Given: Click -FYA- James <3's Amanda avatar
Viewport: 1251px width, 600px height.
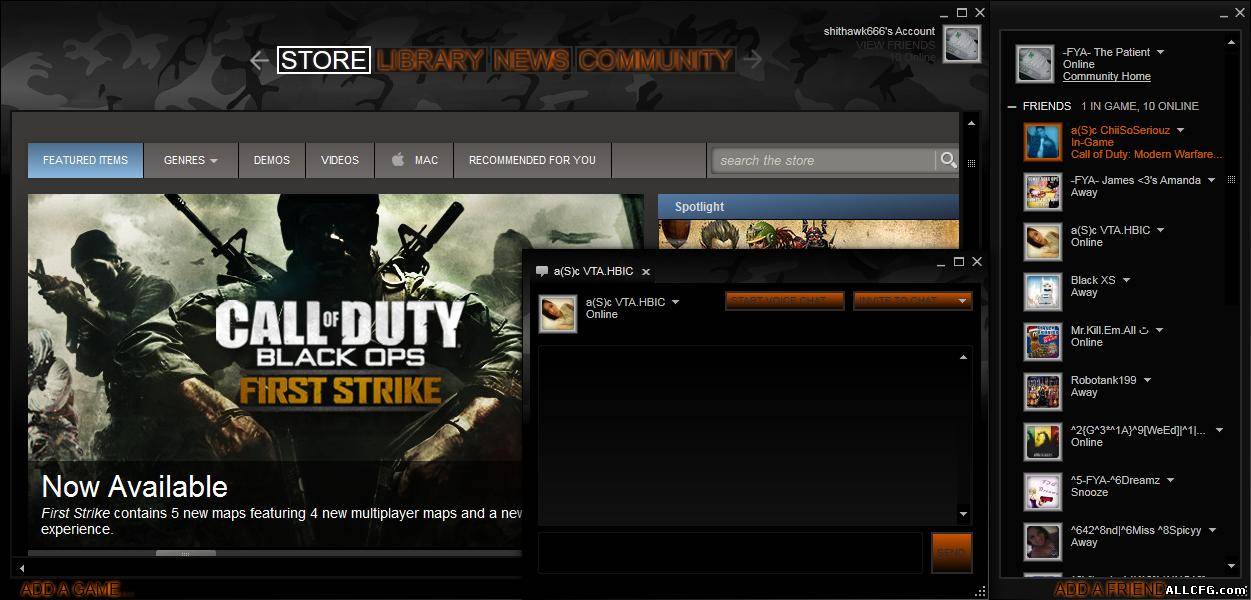Looking at the screenshot, I should pos(1043,192).
